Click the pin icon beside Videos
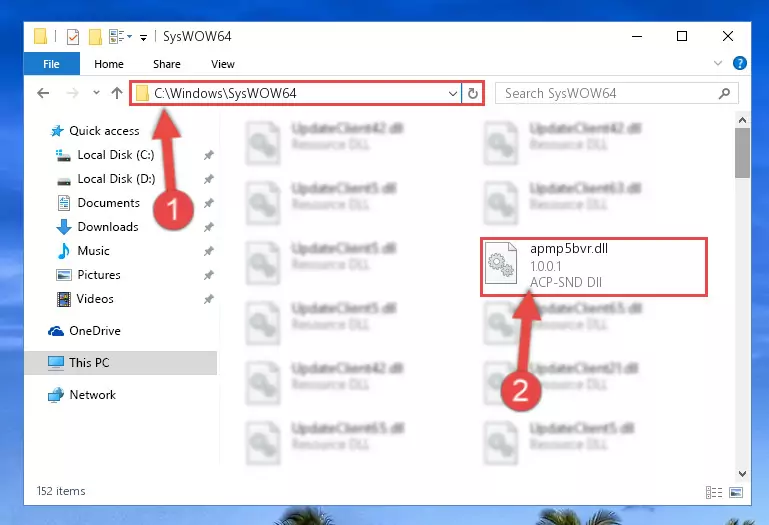 click(x=209, y=299)
